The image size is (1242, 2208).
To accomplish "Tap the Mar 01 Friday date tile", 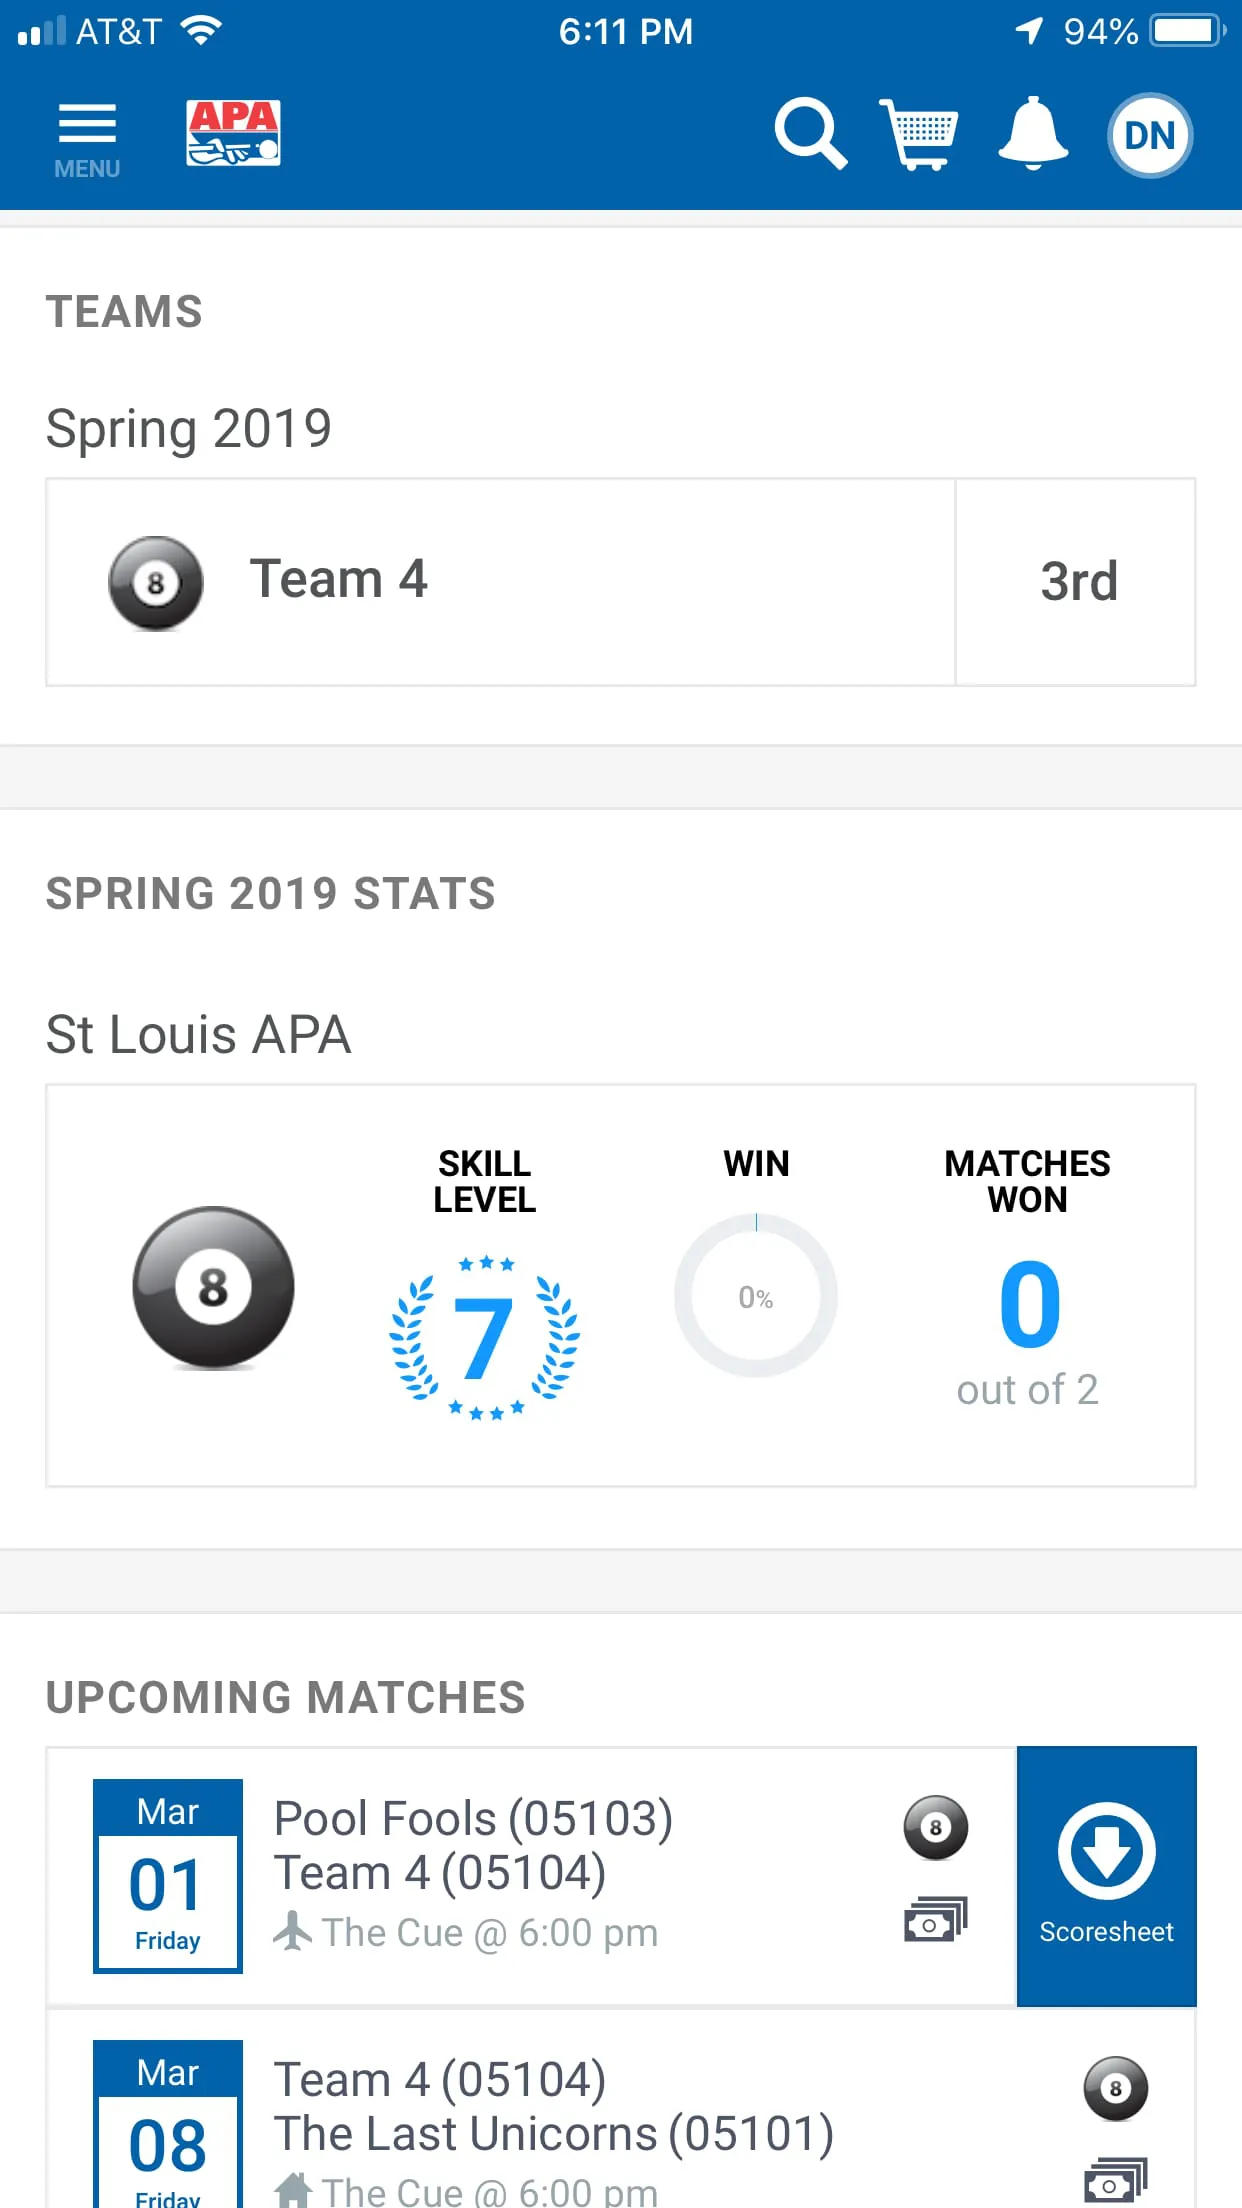I will point(168,1875).
